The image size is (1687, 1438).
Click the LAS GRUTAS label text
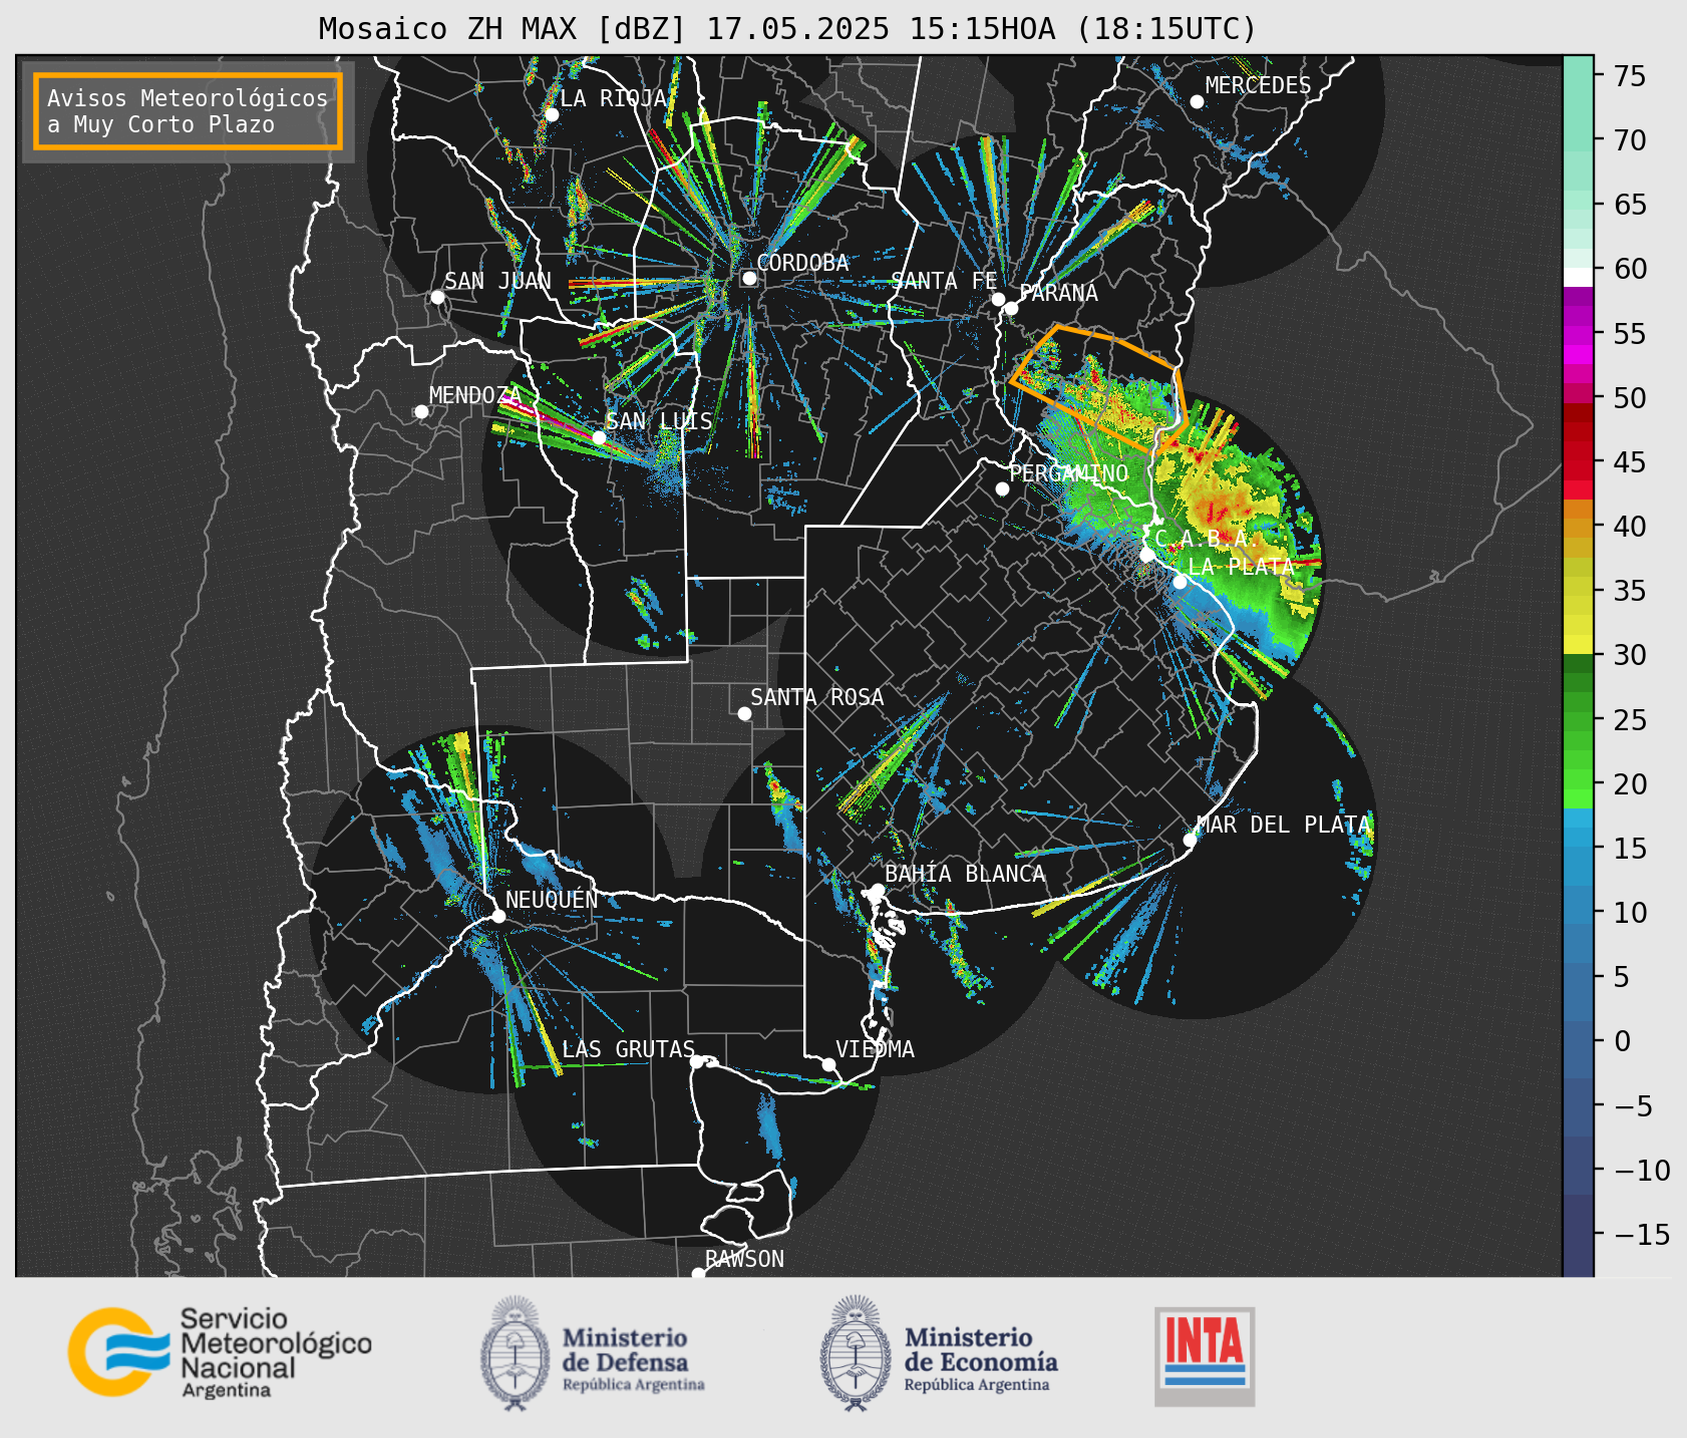click(628, 1049)
